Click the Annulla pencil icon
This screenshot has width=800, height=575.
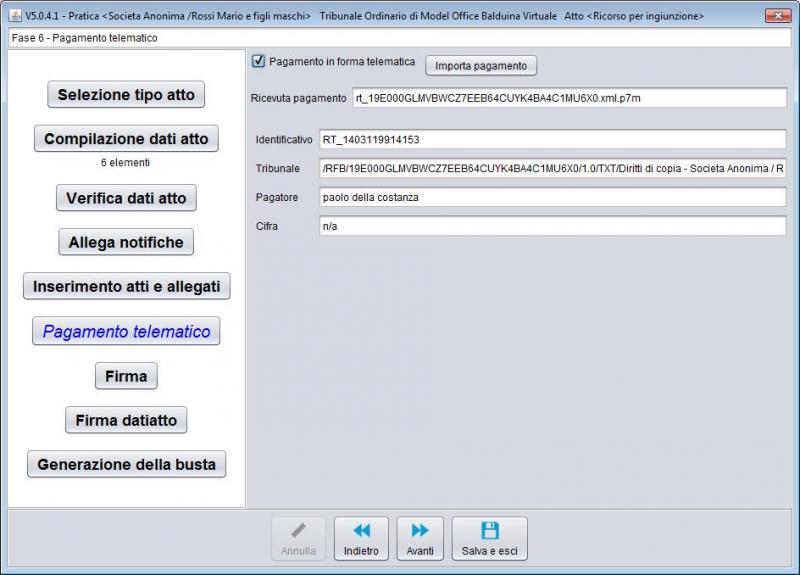click(x=298, y=531)
